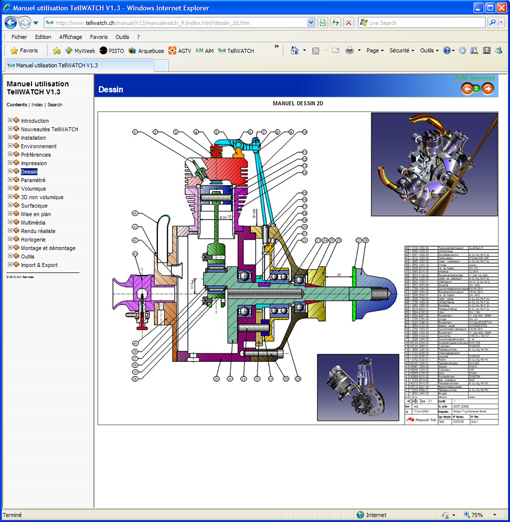
Task: Open the address bar history dropdown
Action: tap(311, 23)
